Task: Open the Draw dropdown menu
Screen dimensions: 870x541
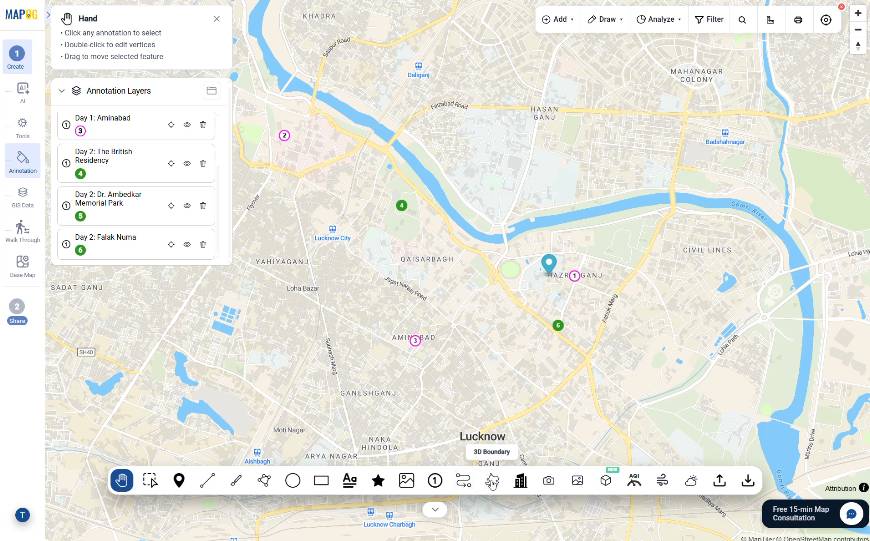Action: (605, 19)
